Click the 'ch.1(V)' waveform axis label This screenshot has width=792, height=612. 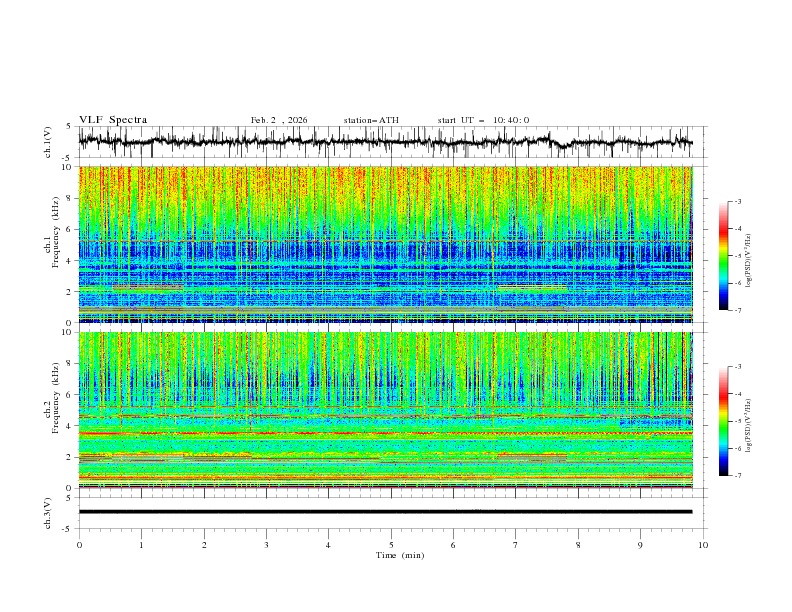pos(48,142)
